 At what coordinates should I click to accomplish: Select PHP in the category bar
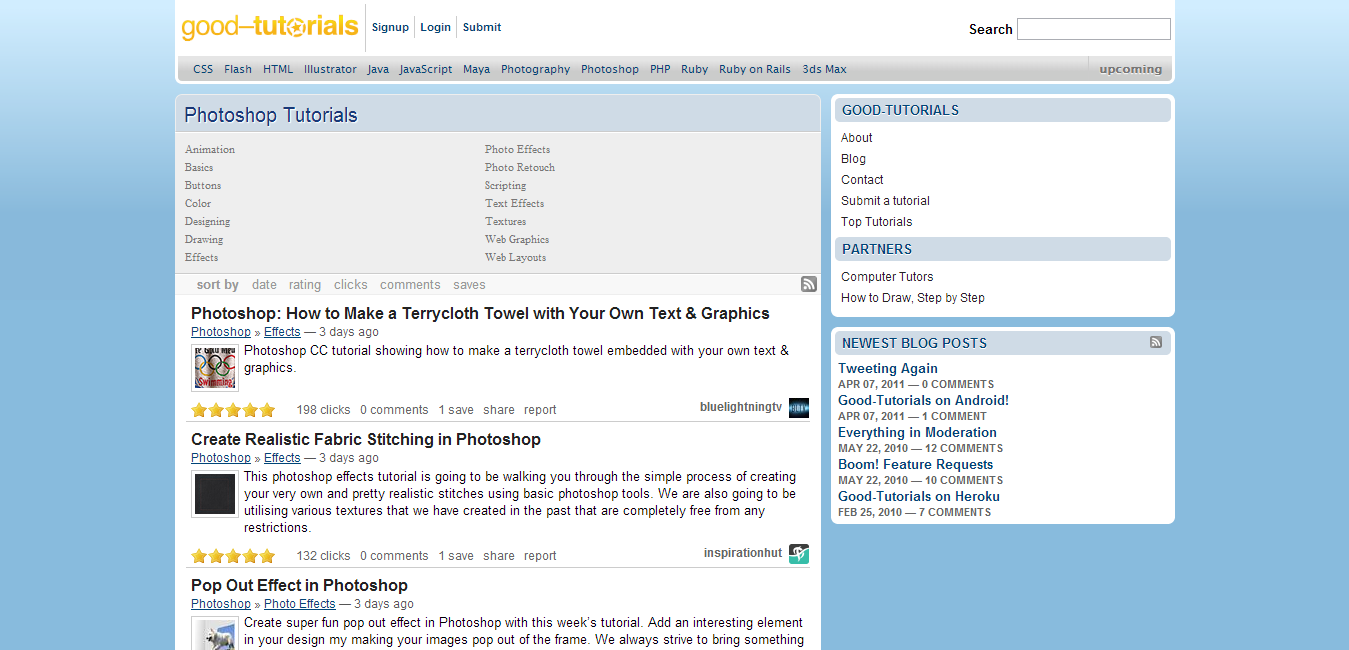click(660, 69)
